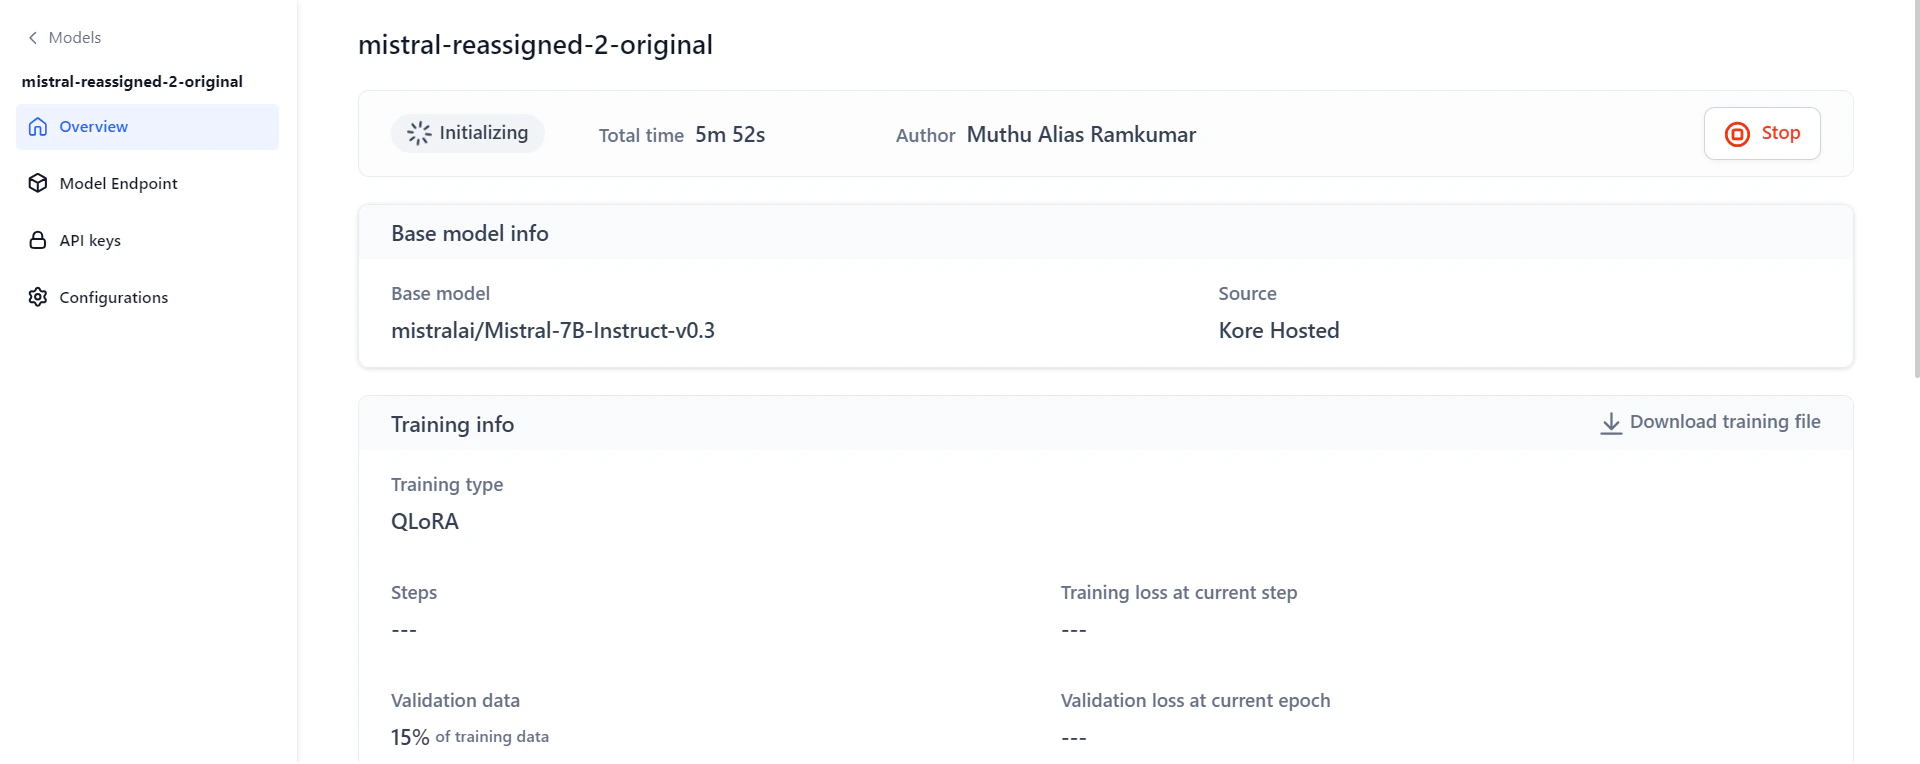Click Download training file
Viewport: 1920px width, 764px height.
[x=1725, y=421]
